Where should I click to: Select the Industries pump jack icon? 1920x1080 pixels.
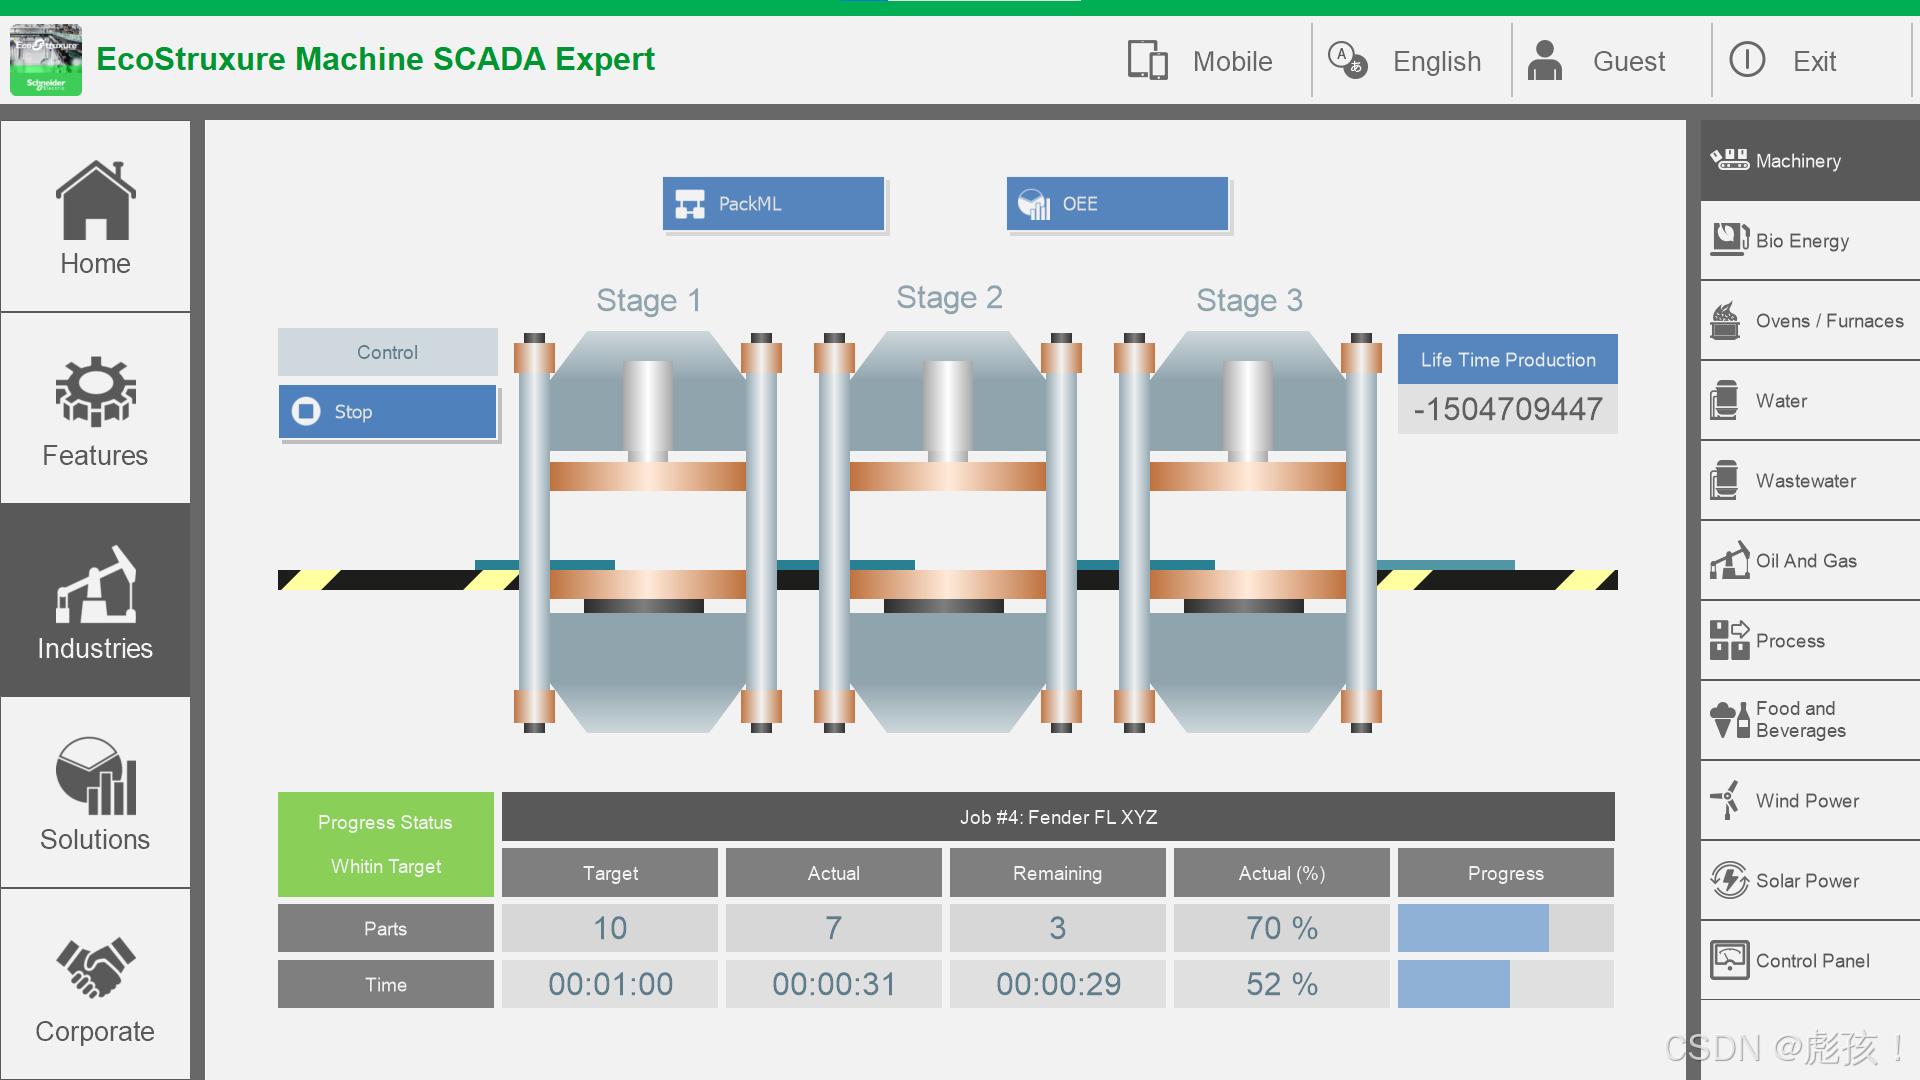[x=95, y=584]
